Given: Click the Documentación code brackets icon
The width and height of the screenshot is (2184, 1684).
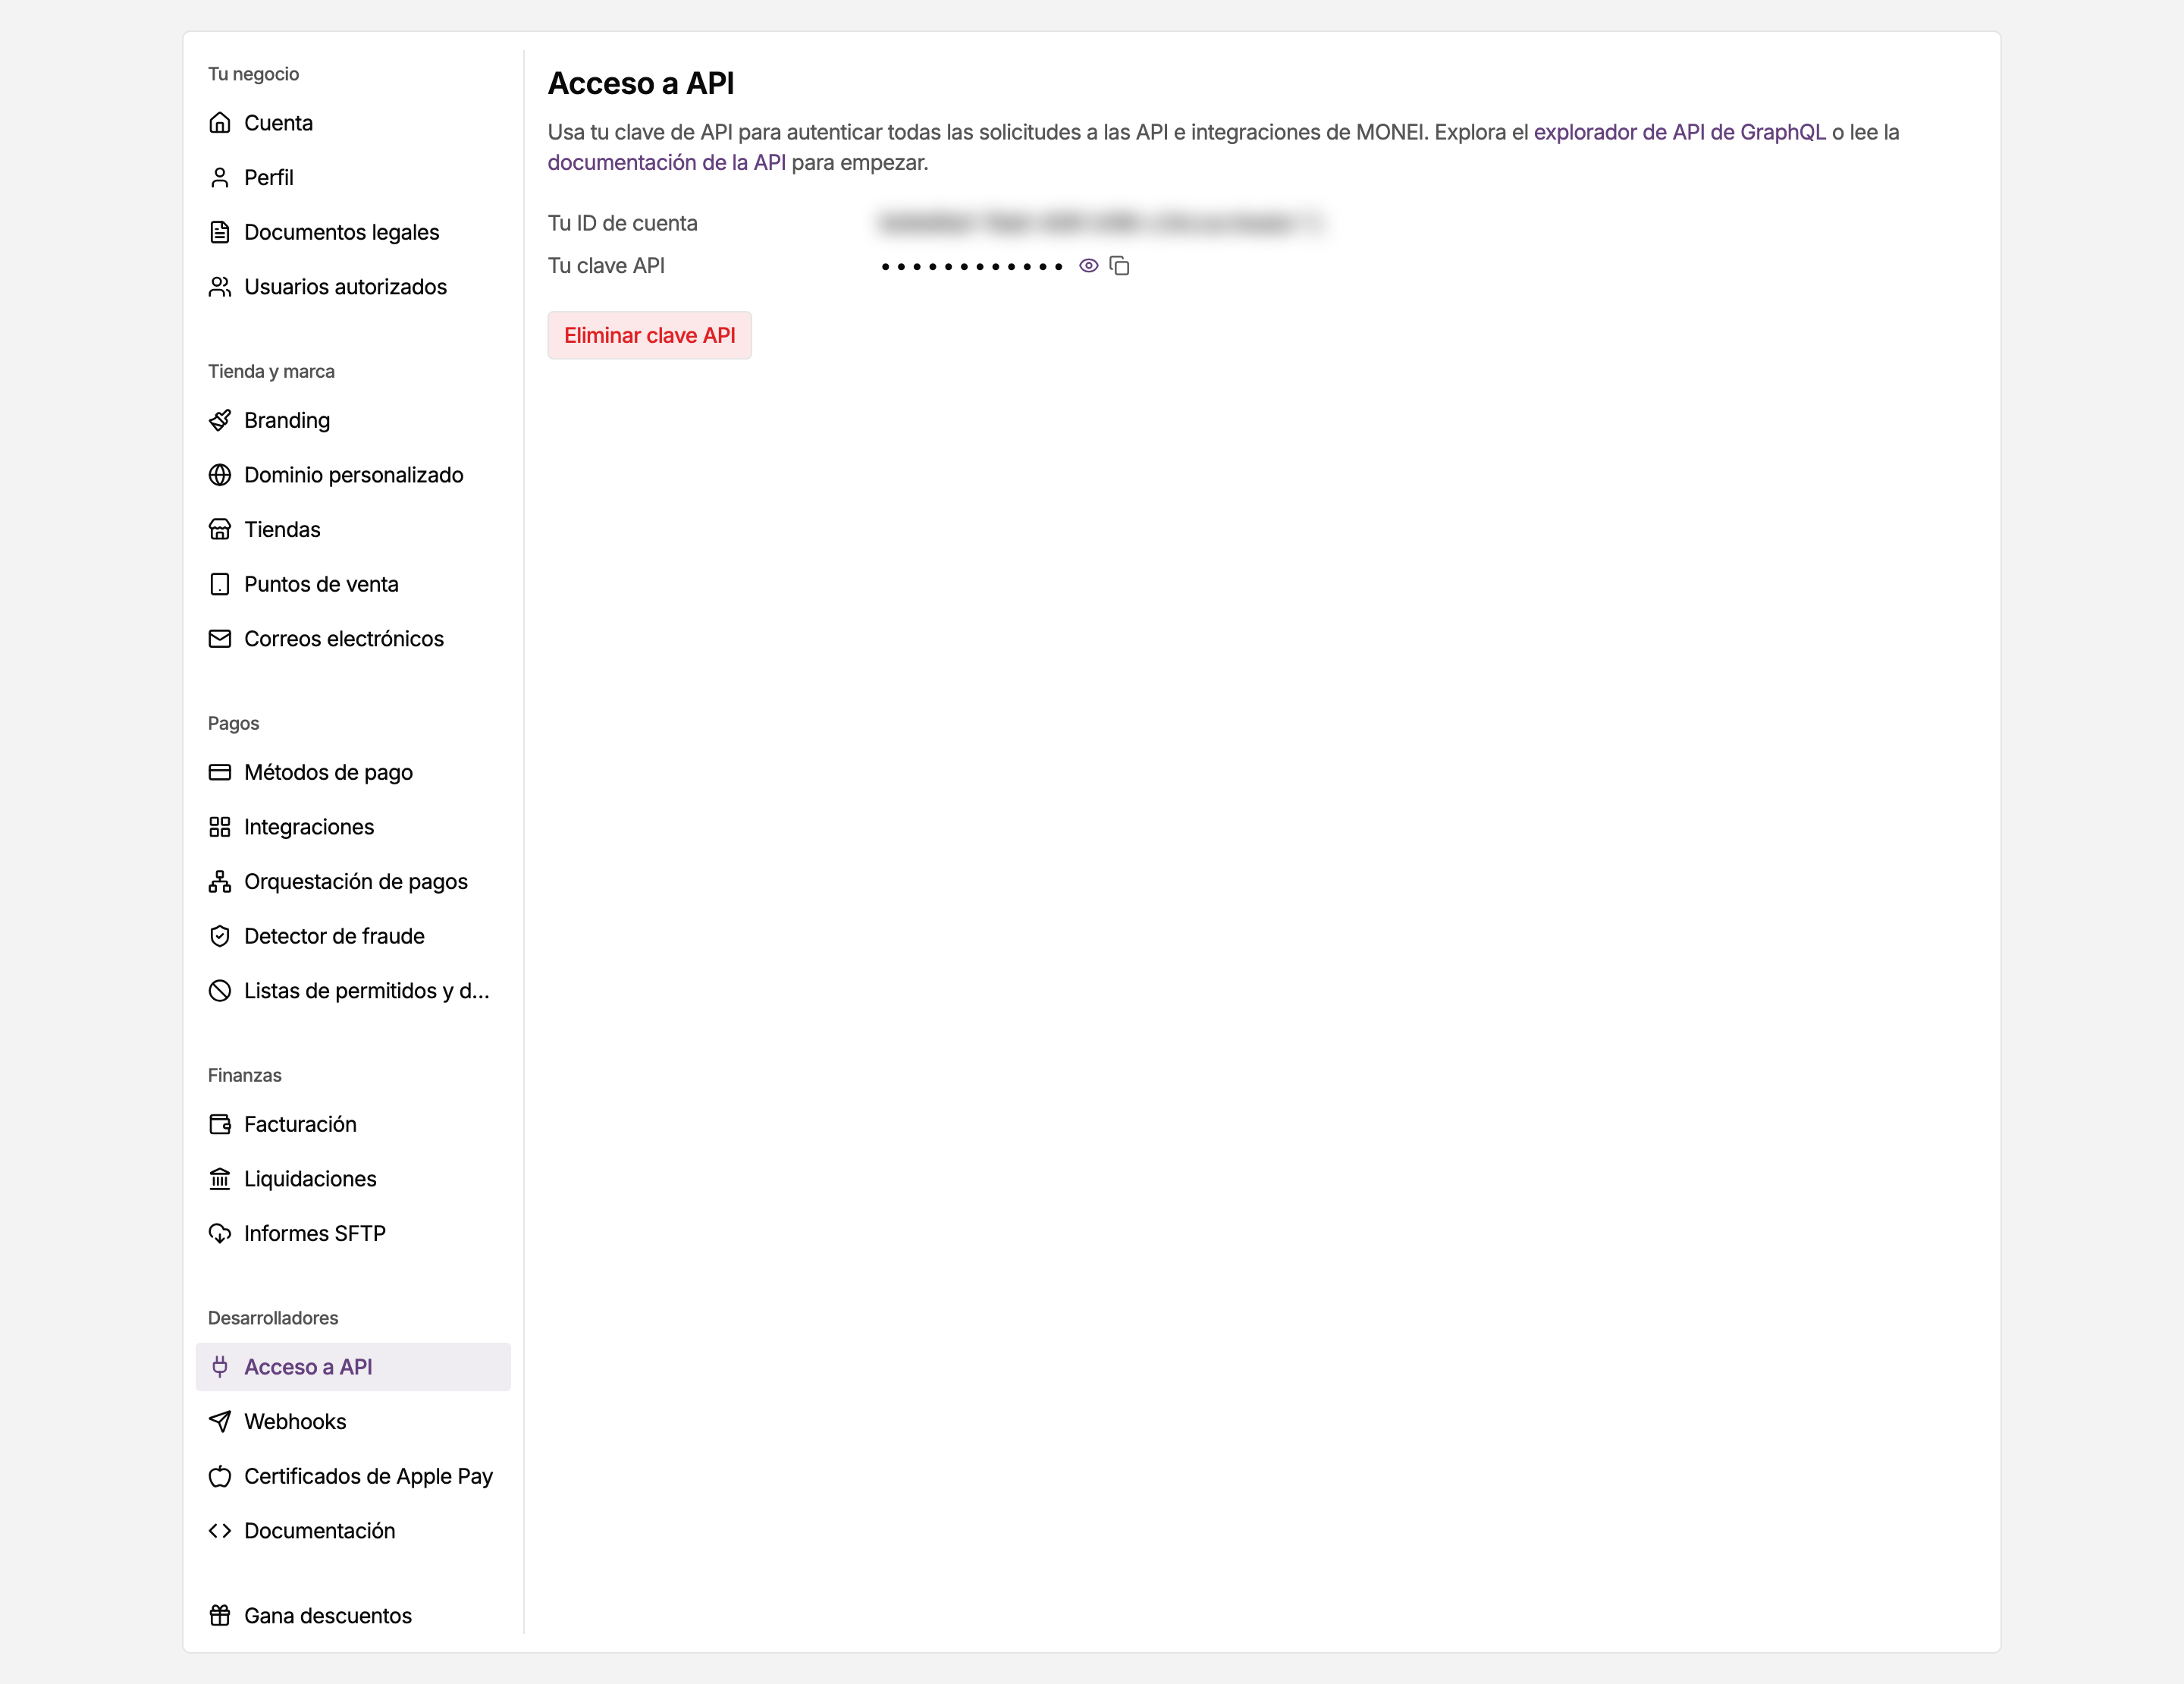Looking at the screenshot, I should 220,1531.
